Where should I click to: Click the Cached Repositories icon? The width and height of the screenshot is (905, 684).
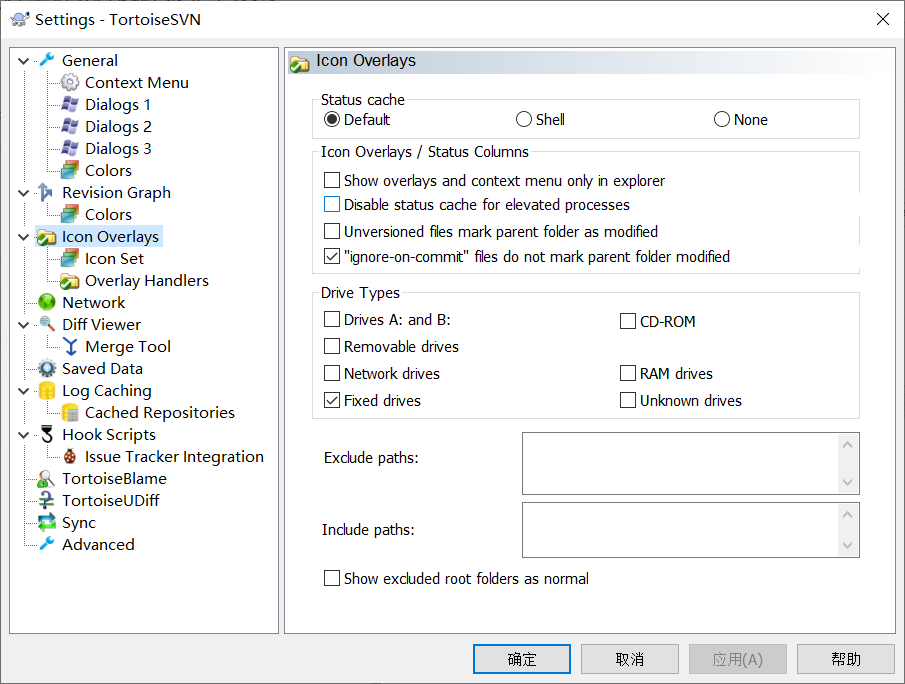click(x=70, y=412)
